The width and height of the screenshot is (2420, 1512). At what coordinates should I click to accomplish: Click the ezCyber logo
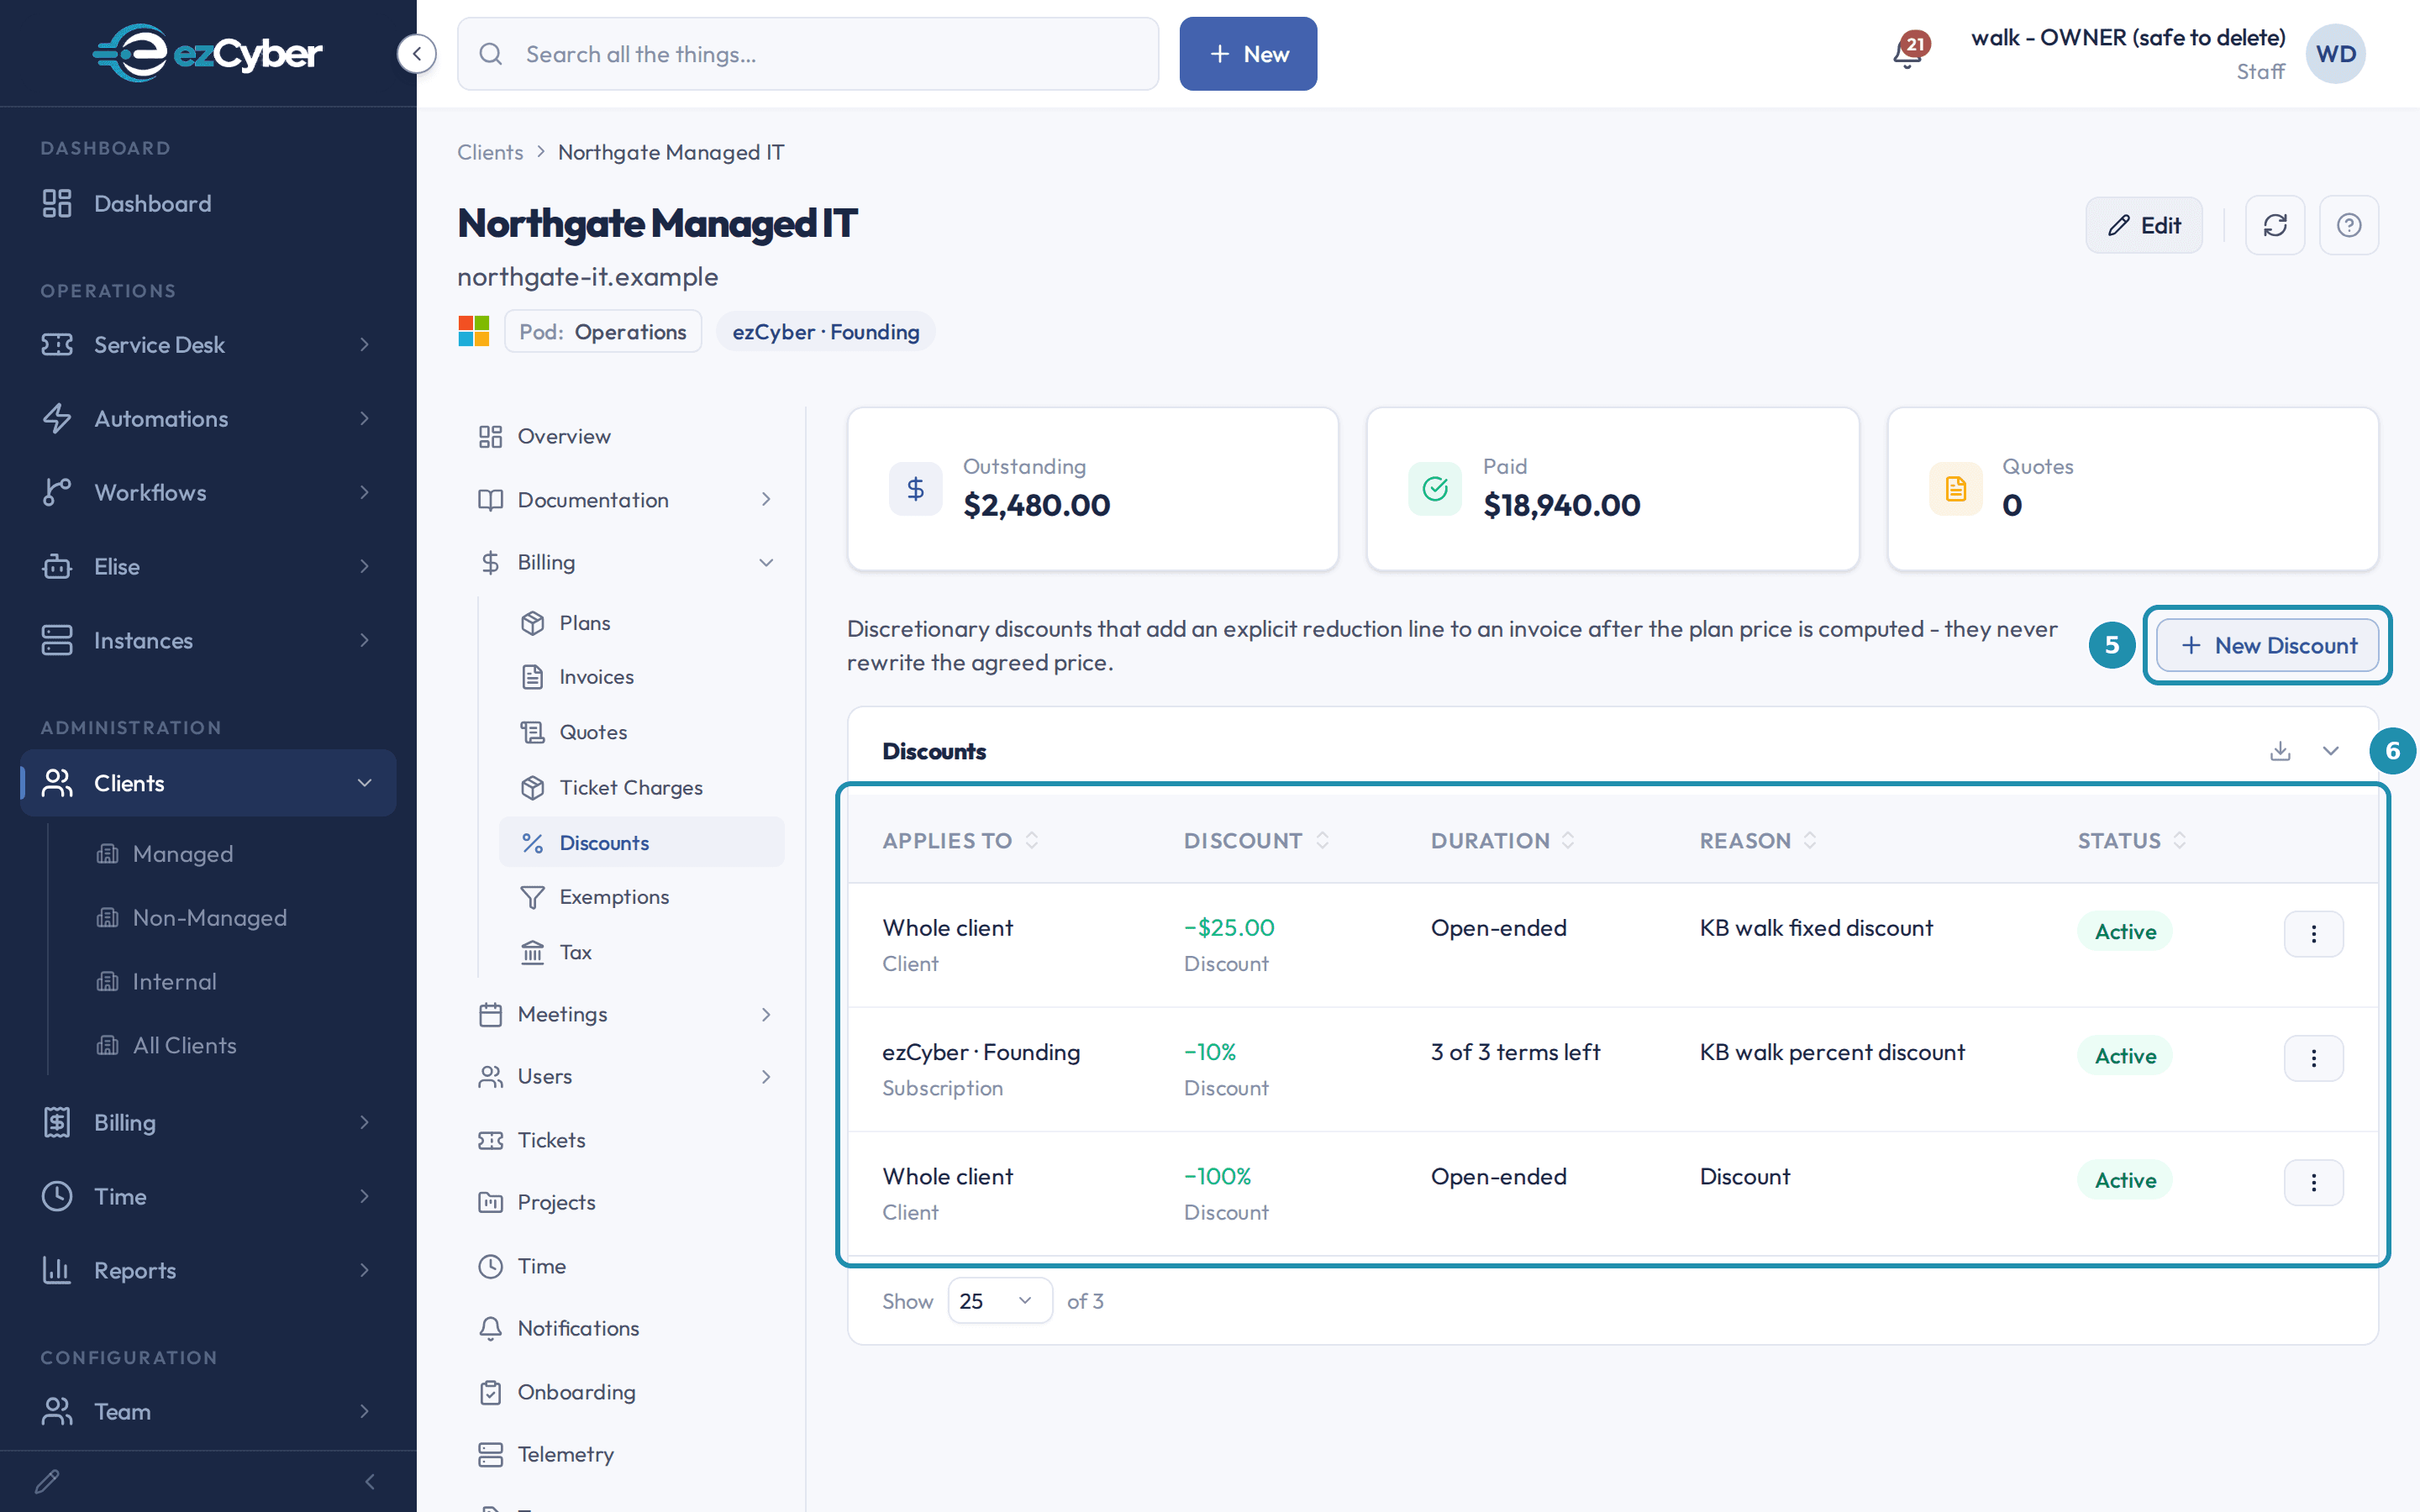(208, 53)
